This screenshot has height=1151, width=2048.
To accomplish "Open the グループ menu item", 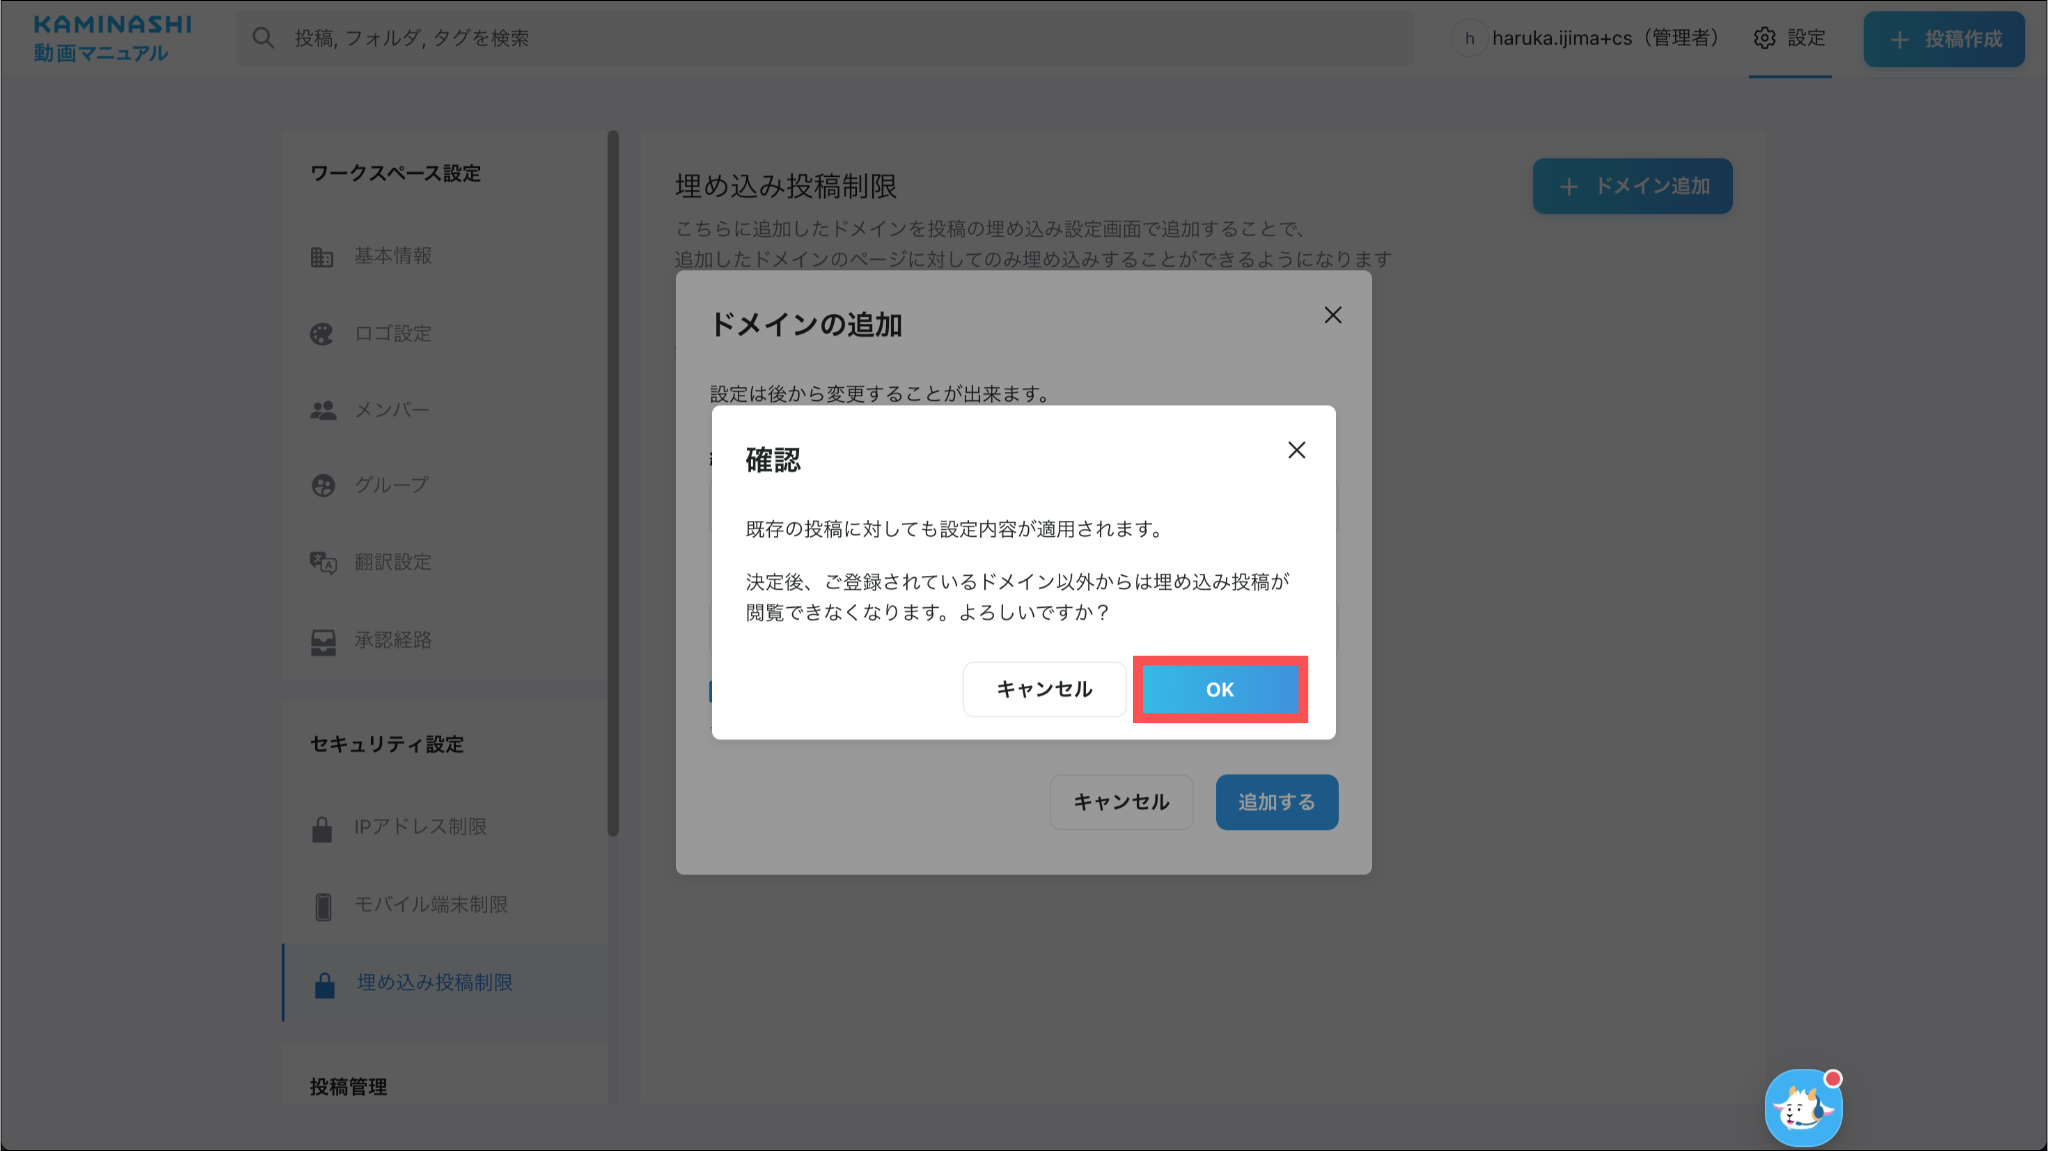I will pyautogui.click(x=391, y=485).
